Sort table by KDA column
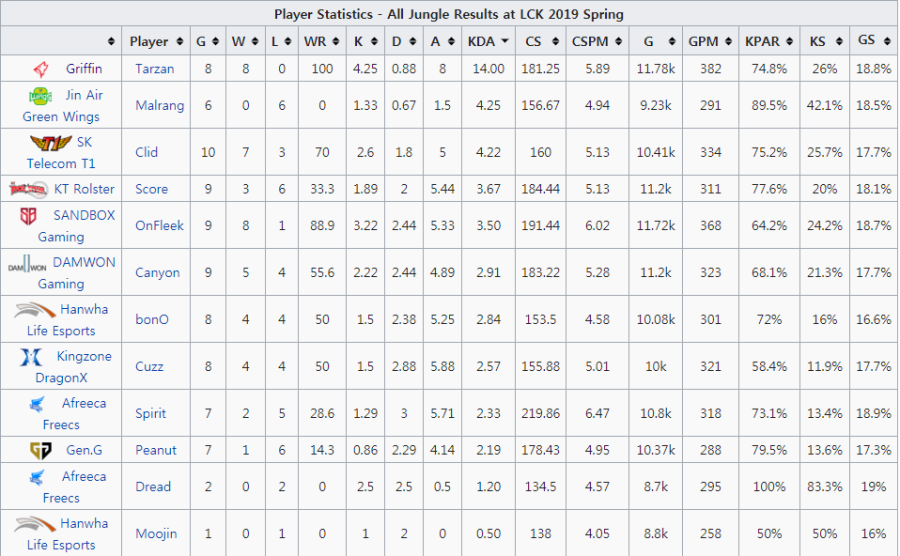This screenshot has width=900, height=556. click(488, 42)
